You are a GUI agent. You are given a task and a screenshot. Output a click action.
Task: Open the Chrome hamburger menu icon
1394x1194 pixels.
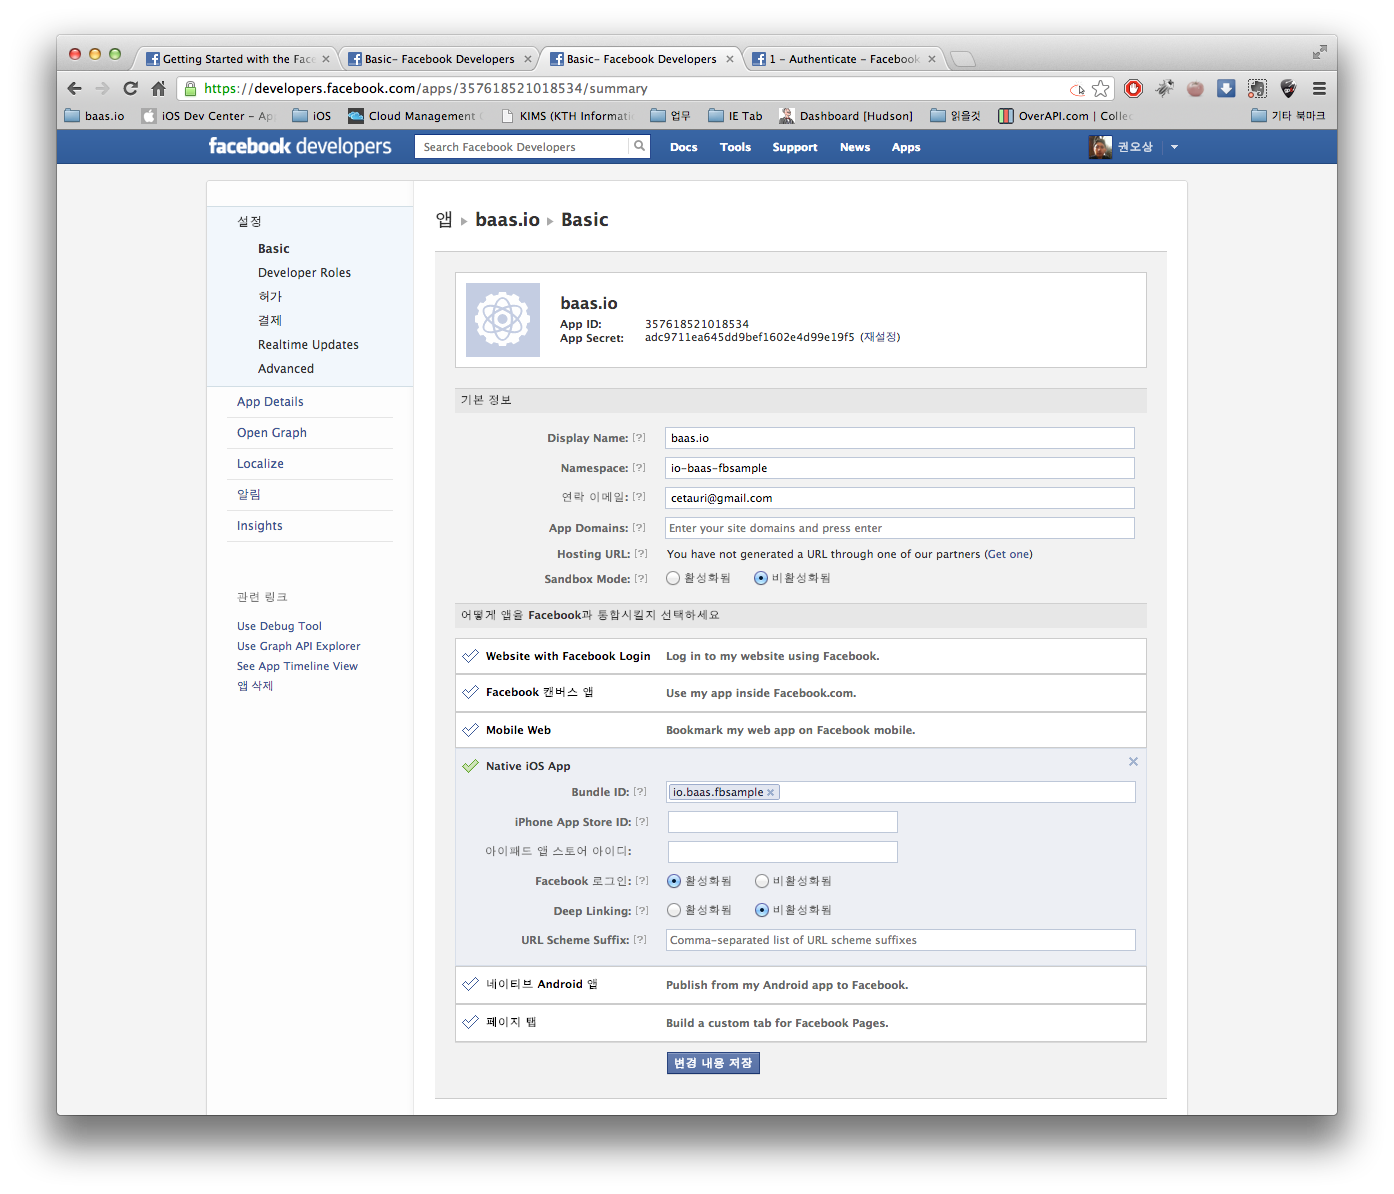click(1319, 89)
